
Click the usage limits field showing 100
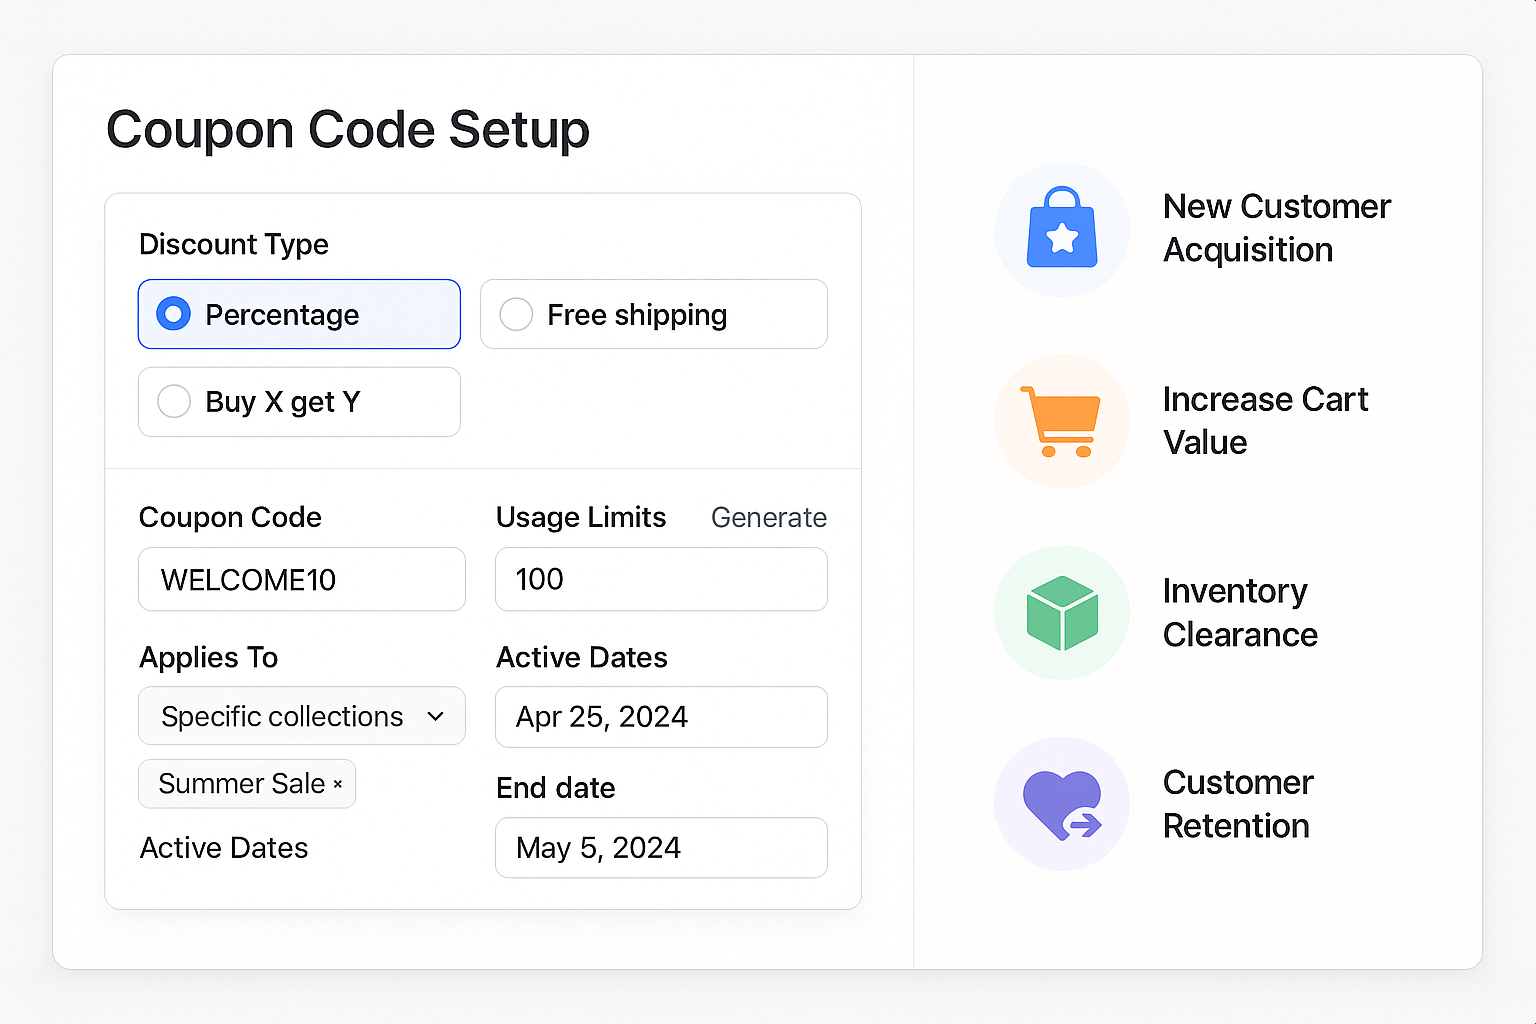660,579
